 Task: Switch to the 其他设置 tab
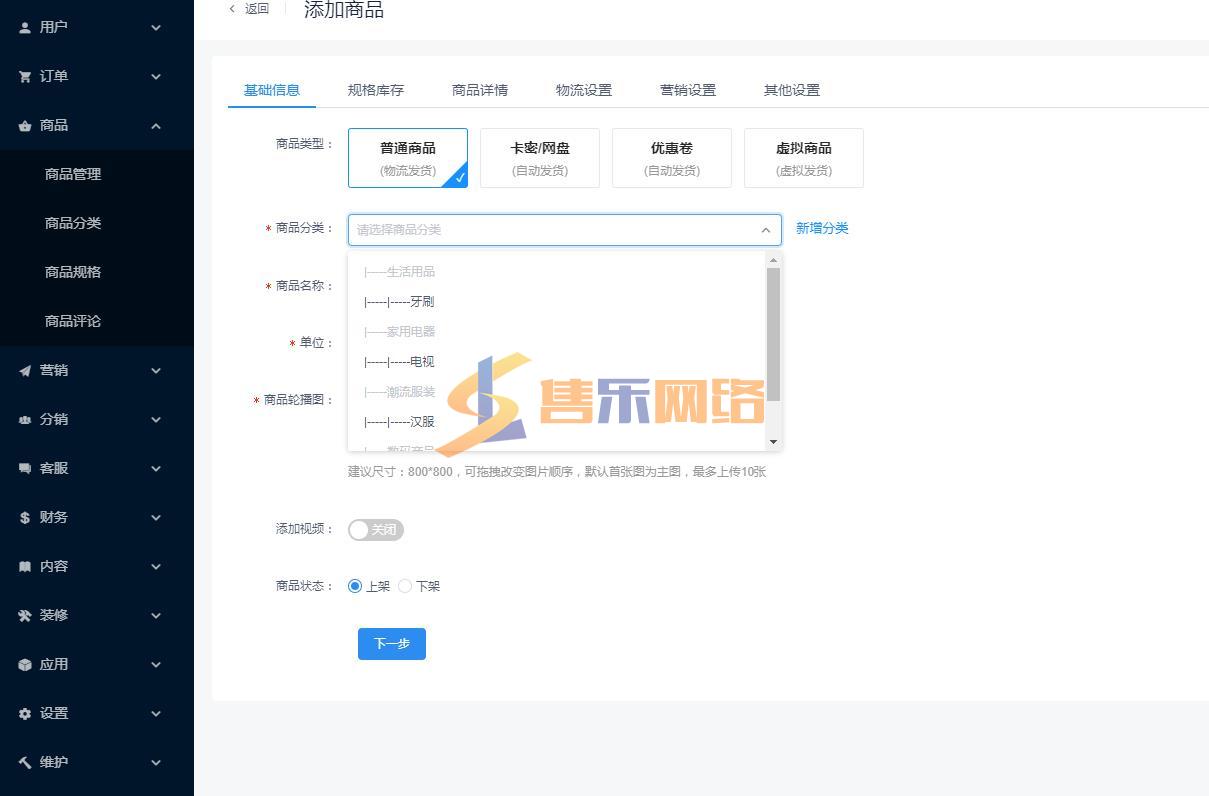point(792,90)
